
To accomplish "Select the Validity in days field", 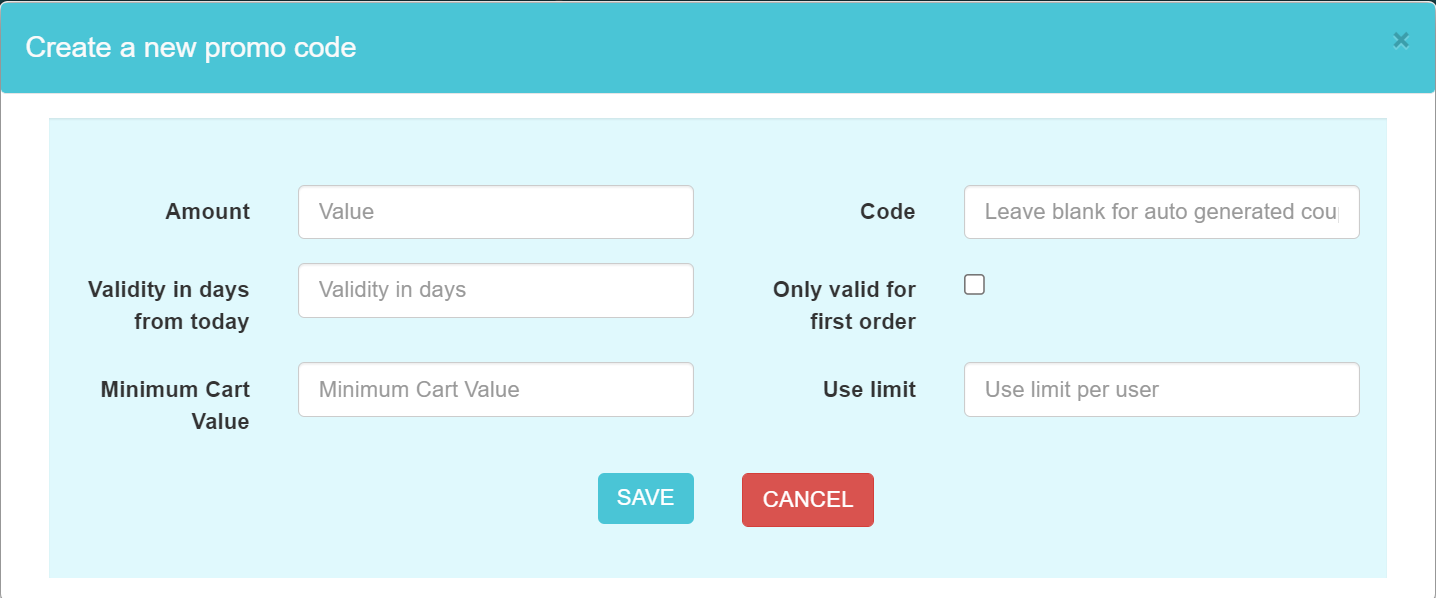I will coord(496,290).
